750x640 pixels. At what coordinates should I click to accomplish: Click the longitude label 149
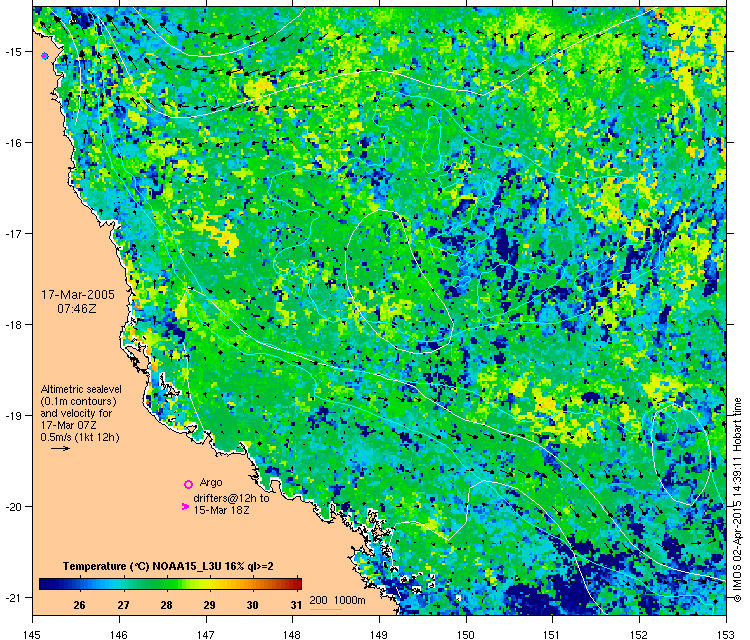pyautogui.click(x=379, y=635)
